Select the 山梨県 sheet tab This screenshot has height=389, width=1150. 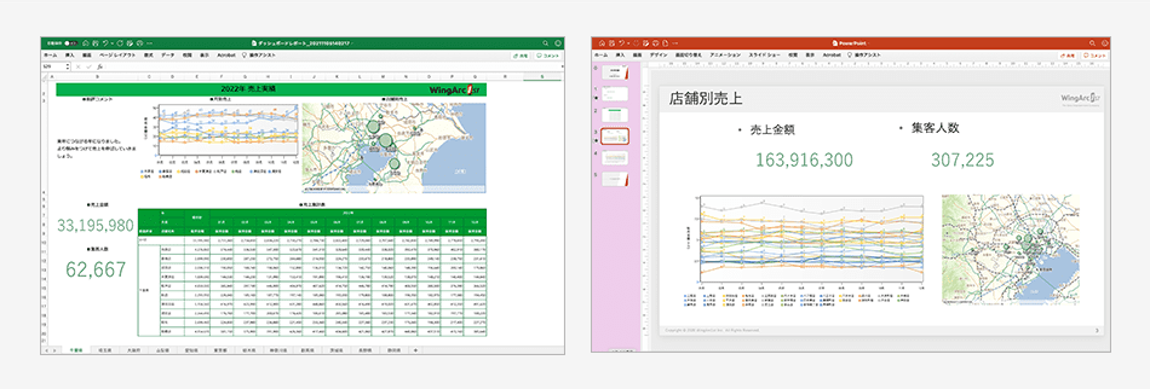tap(163, 350)
